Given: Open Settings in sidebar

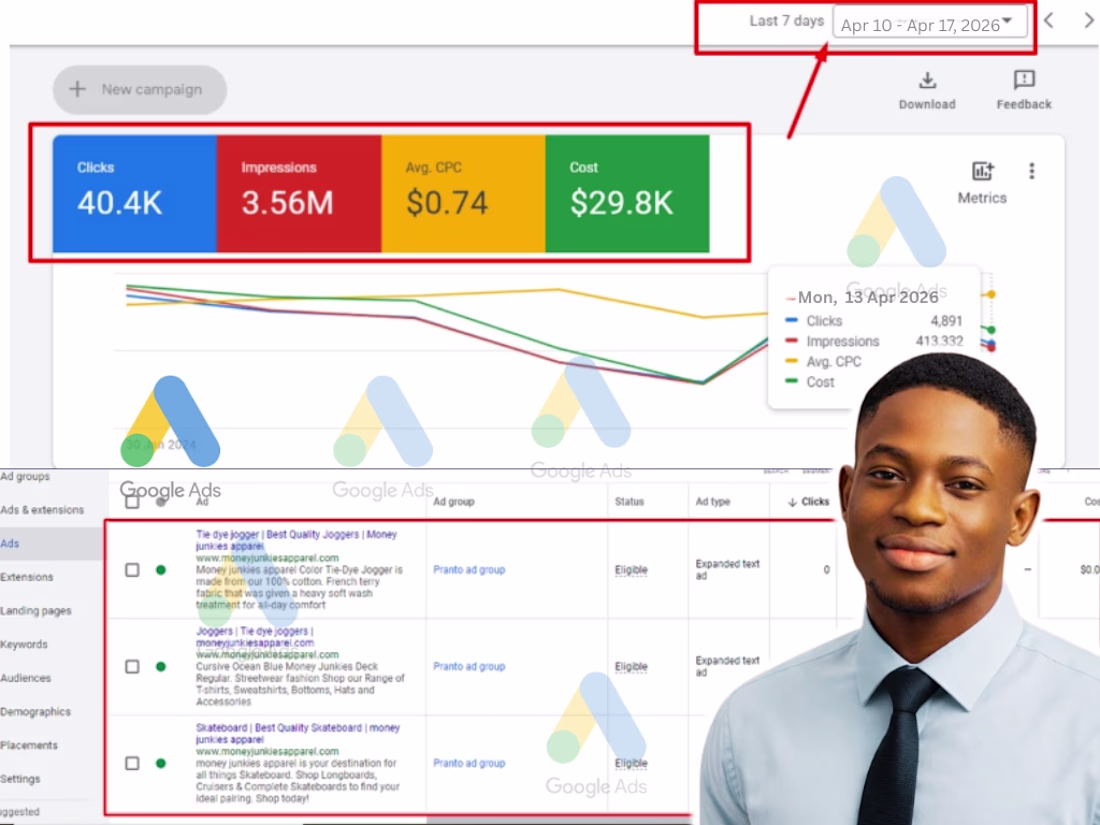Looking at the screenshot, I should point(20,779).
